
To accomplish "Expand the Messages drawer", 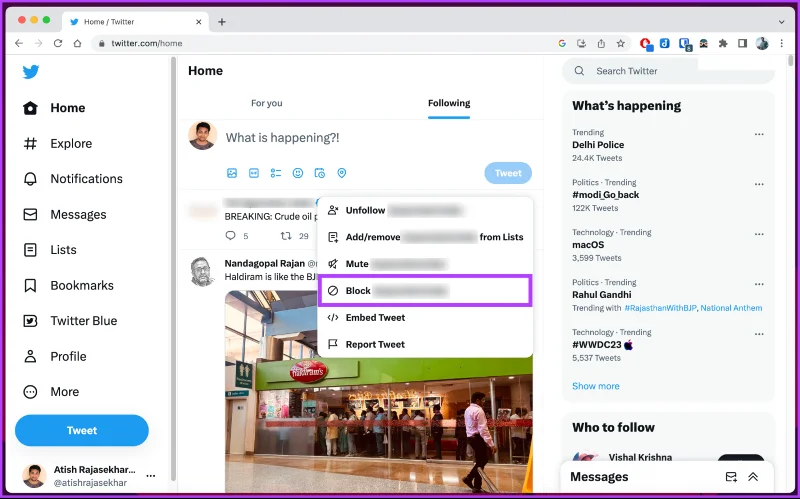I will pyautogui.click(x=753, y=477).
